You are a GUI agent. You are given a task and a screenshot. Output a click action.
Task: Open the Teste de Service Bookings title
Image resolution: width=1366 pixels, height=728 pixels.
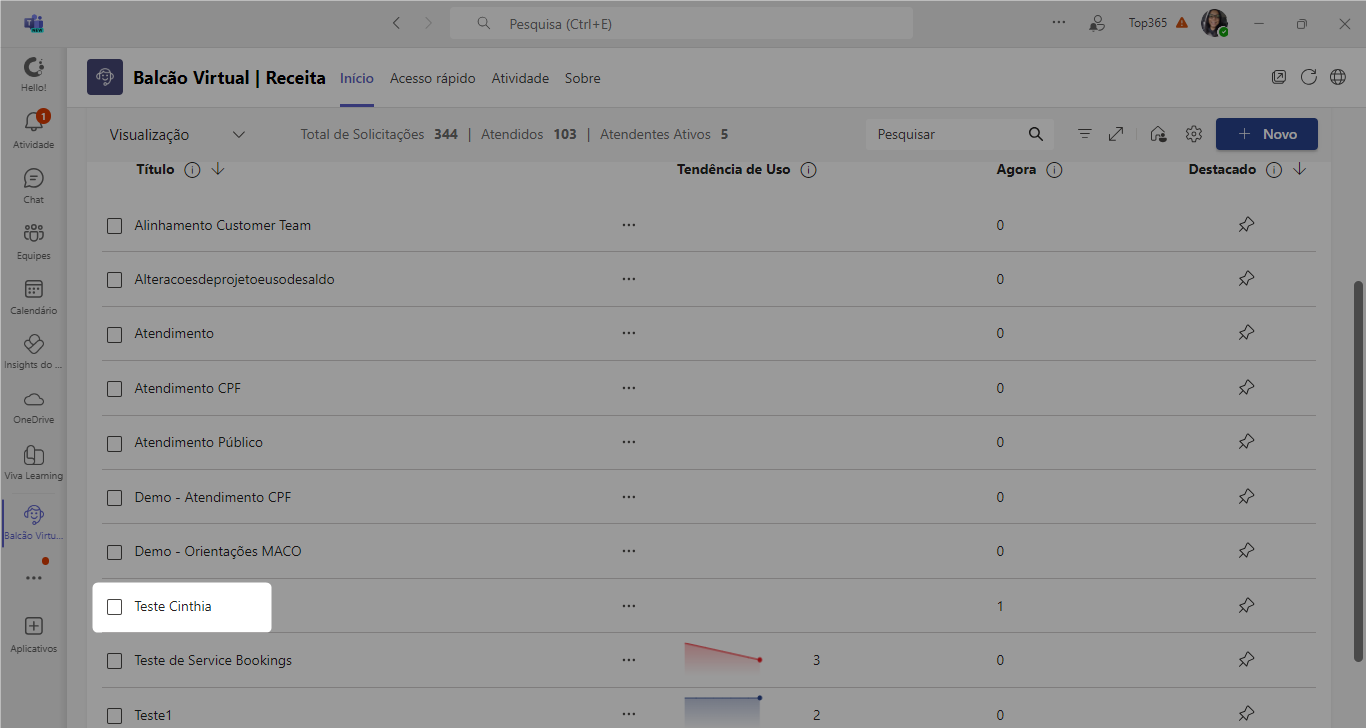coord(213,660)
